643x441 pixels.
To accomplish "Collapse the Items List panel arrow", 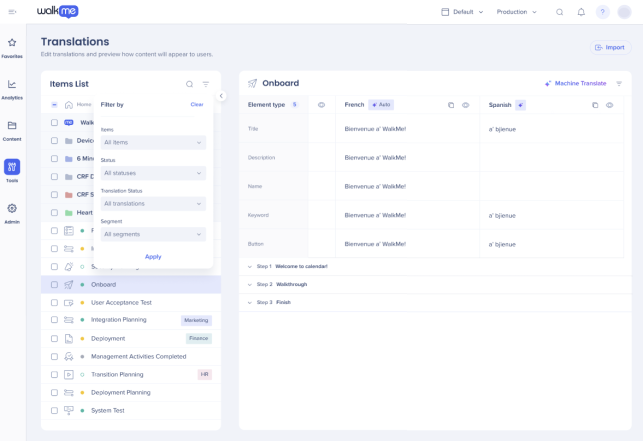I will coord(221,96).
